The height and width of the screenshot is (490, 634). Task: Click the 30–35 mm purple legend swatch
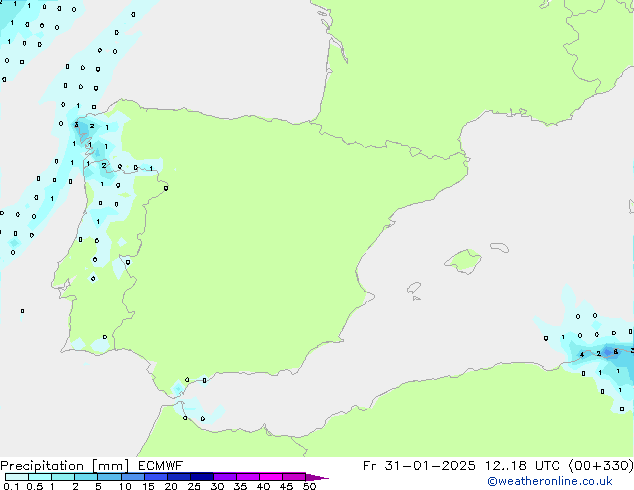coord(225,477)
